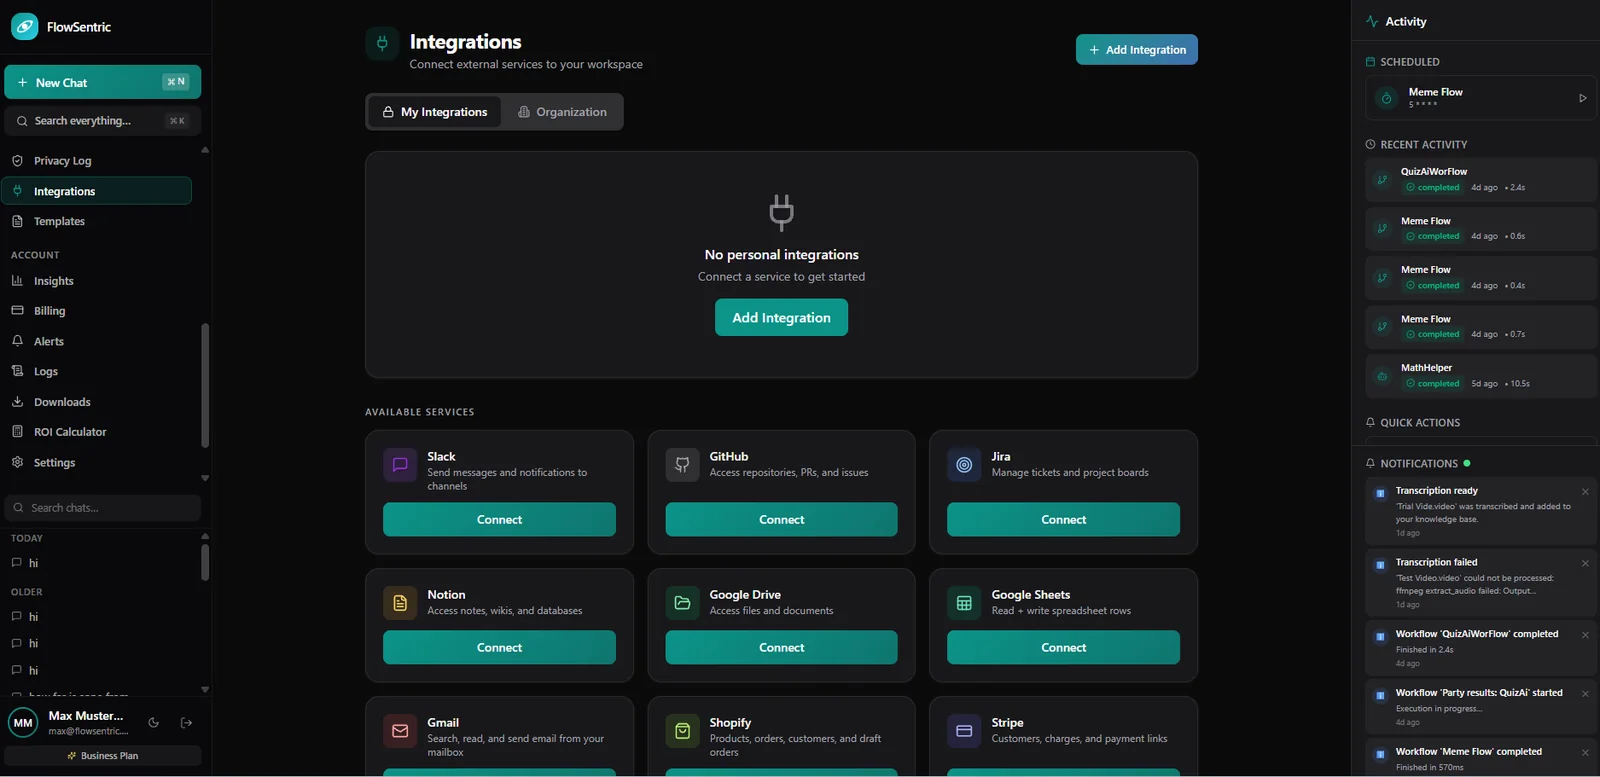
Task: Click the Google Sheets grid icon
Action: (964, 603)
